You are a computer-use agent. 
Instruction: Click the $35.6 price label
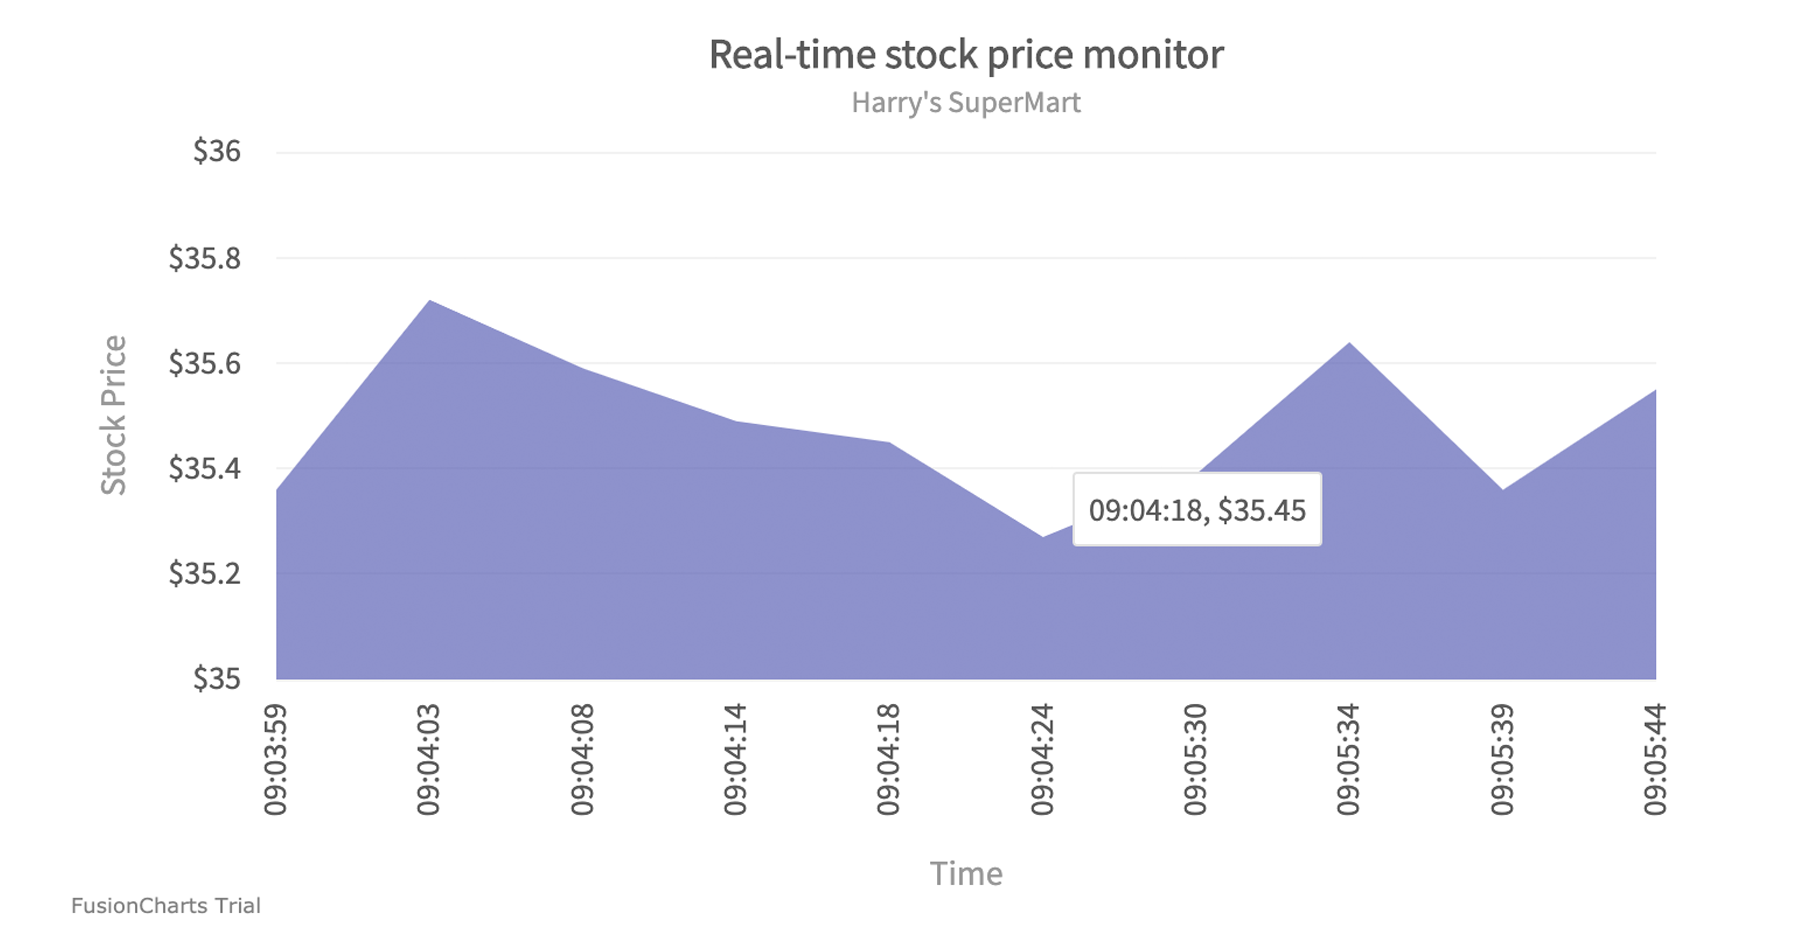tap(205, 363)
